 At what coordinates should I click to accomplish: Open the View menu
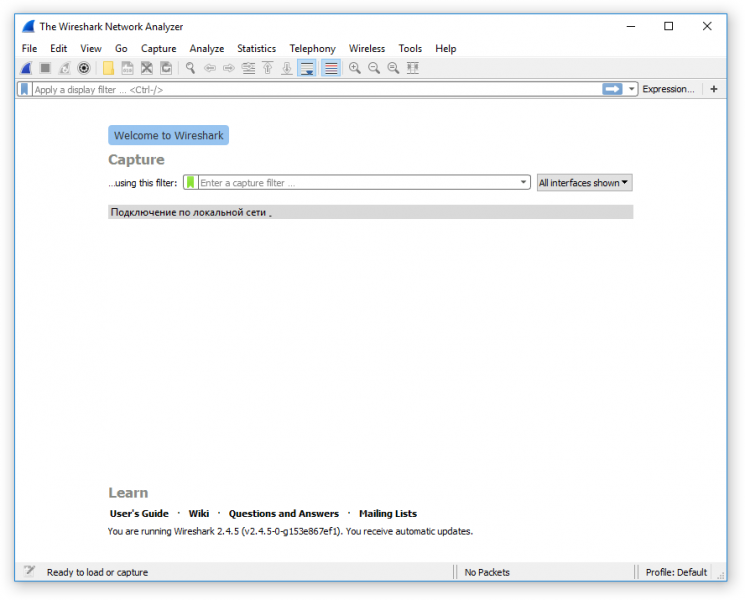[x=91, y=48]
